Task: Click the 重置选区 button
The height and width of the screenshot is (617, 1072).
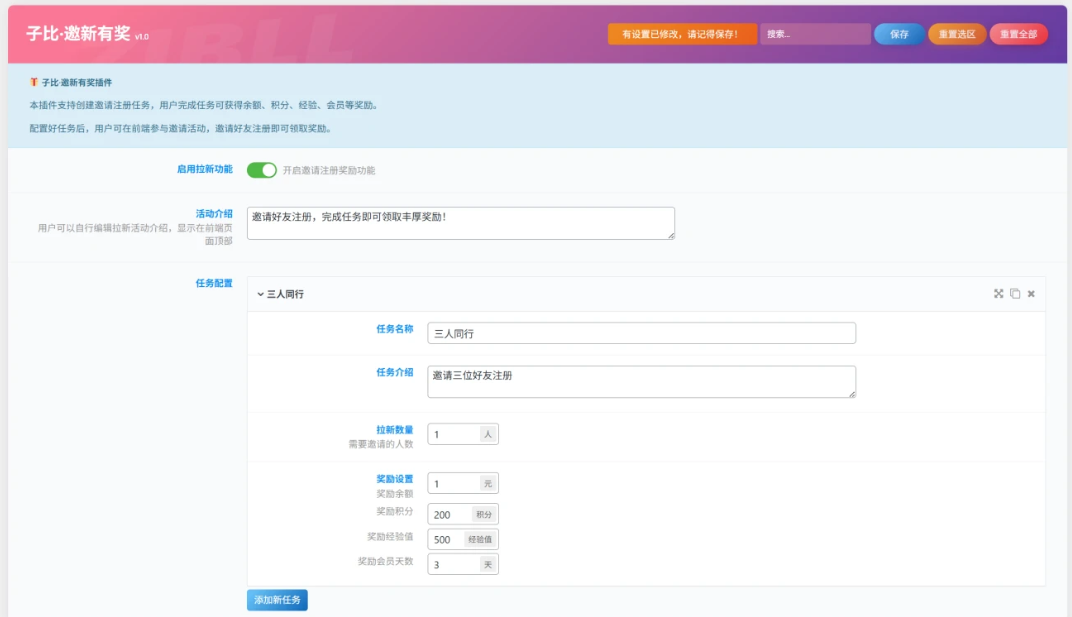Action: click(956, 34)
